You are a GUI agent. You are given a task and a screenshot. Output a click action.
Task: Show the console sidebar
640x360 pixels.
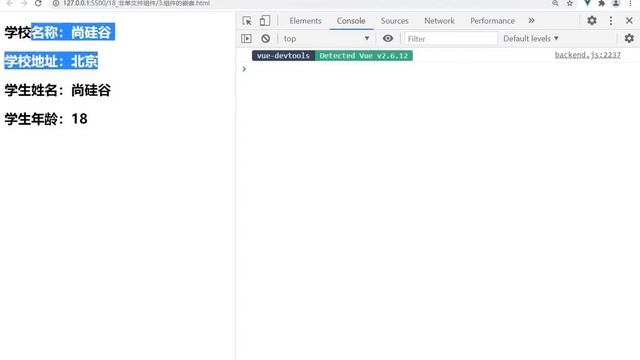click(247, 39)
